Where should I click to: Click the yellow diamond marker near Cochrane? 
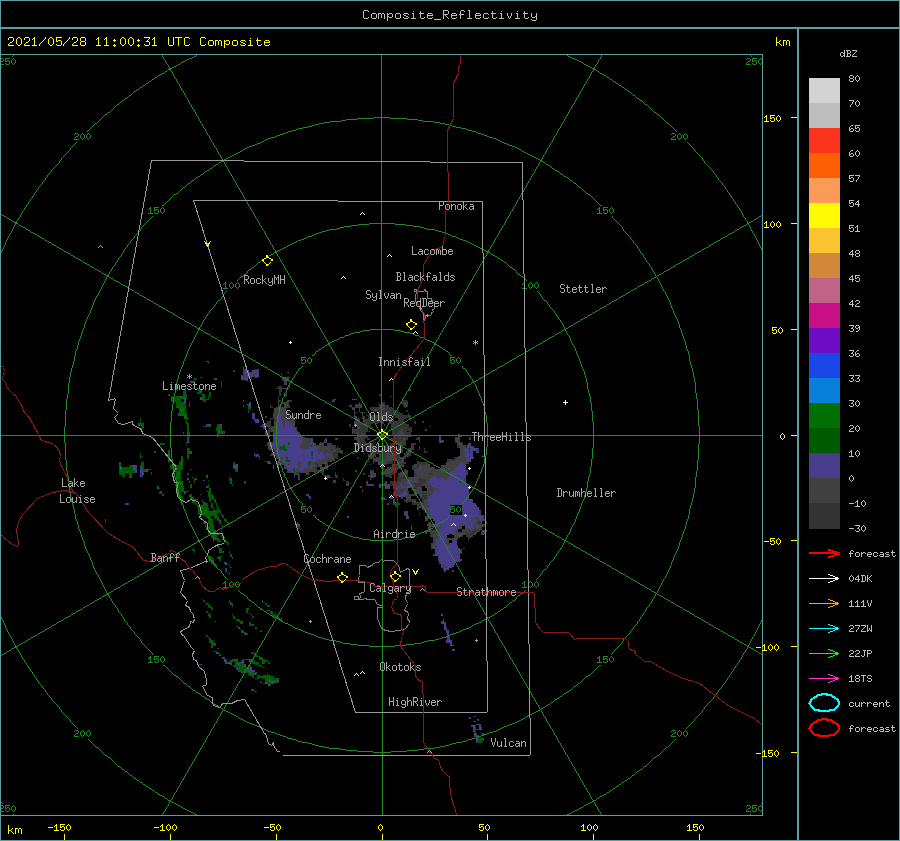[343, 578]
